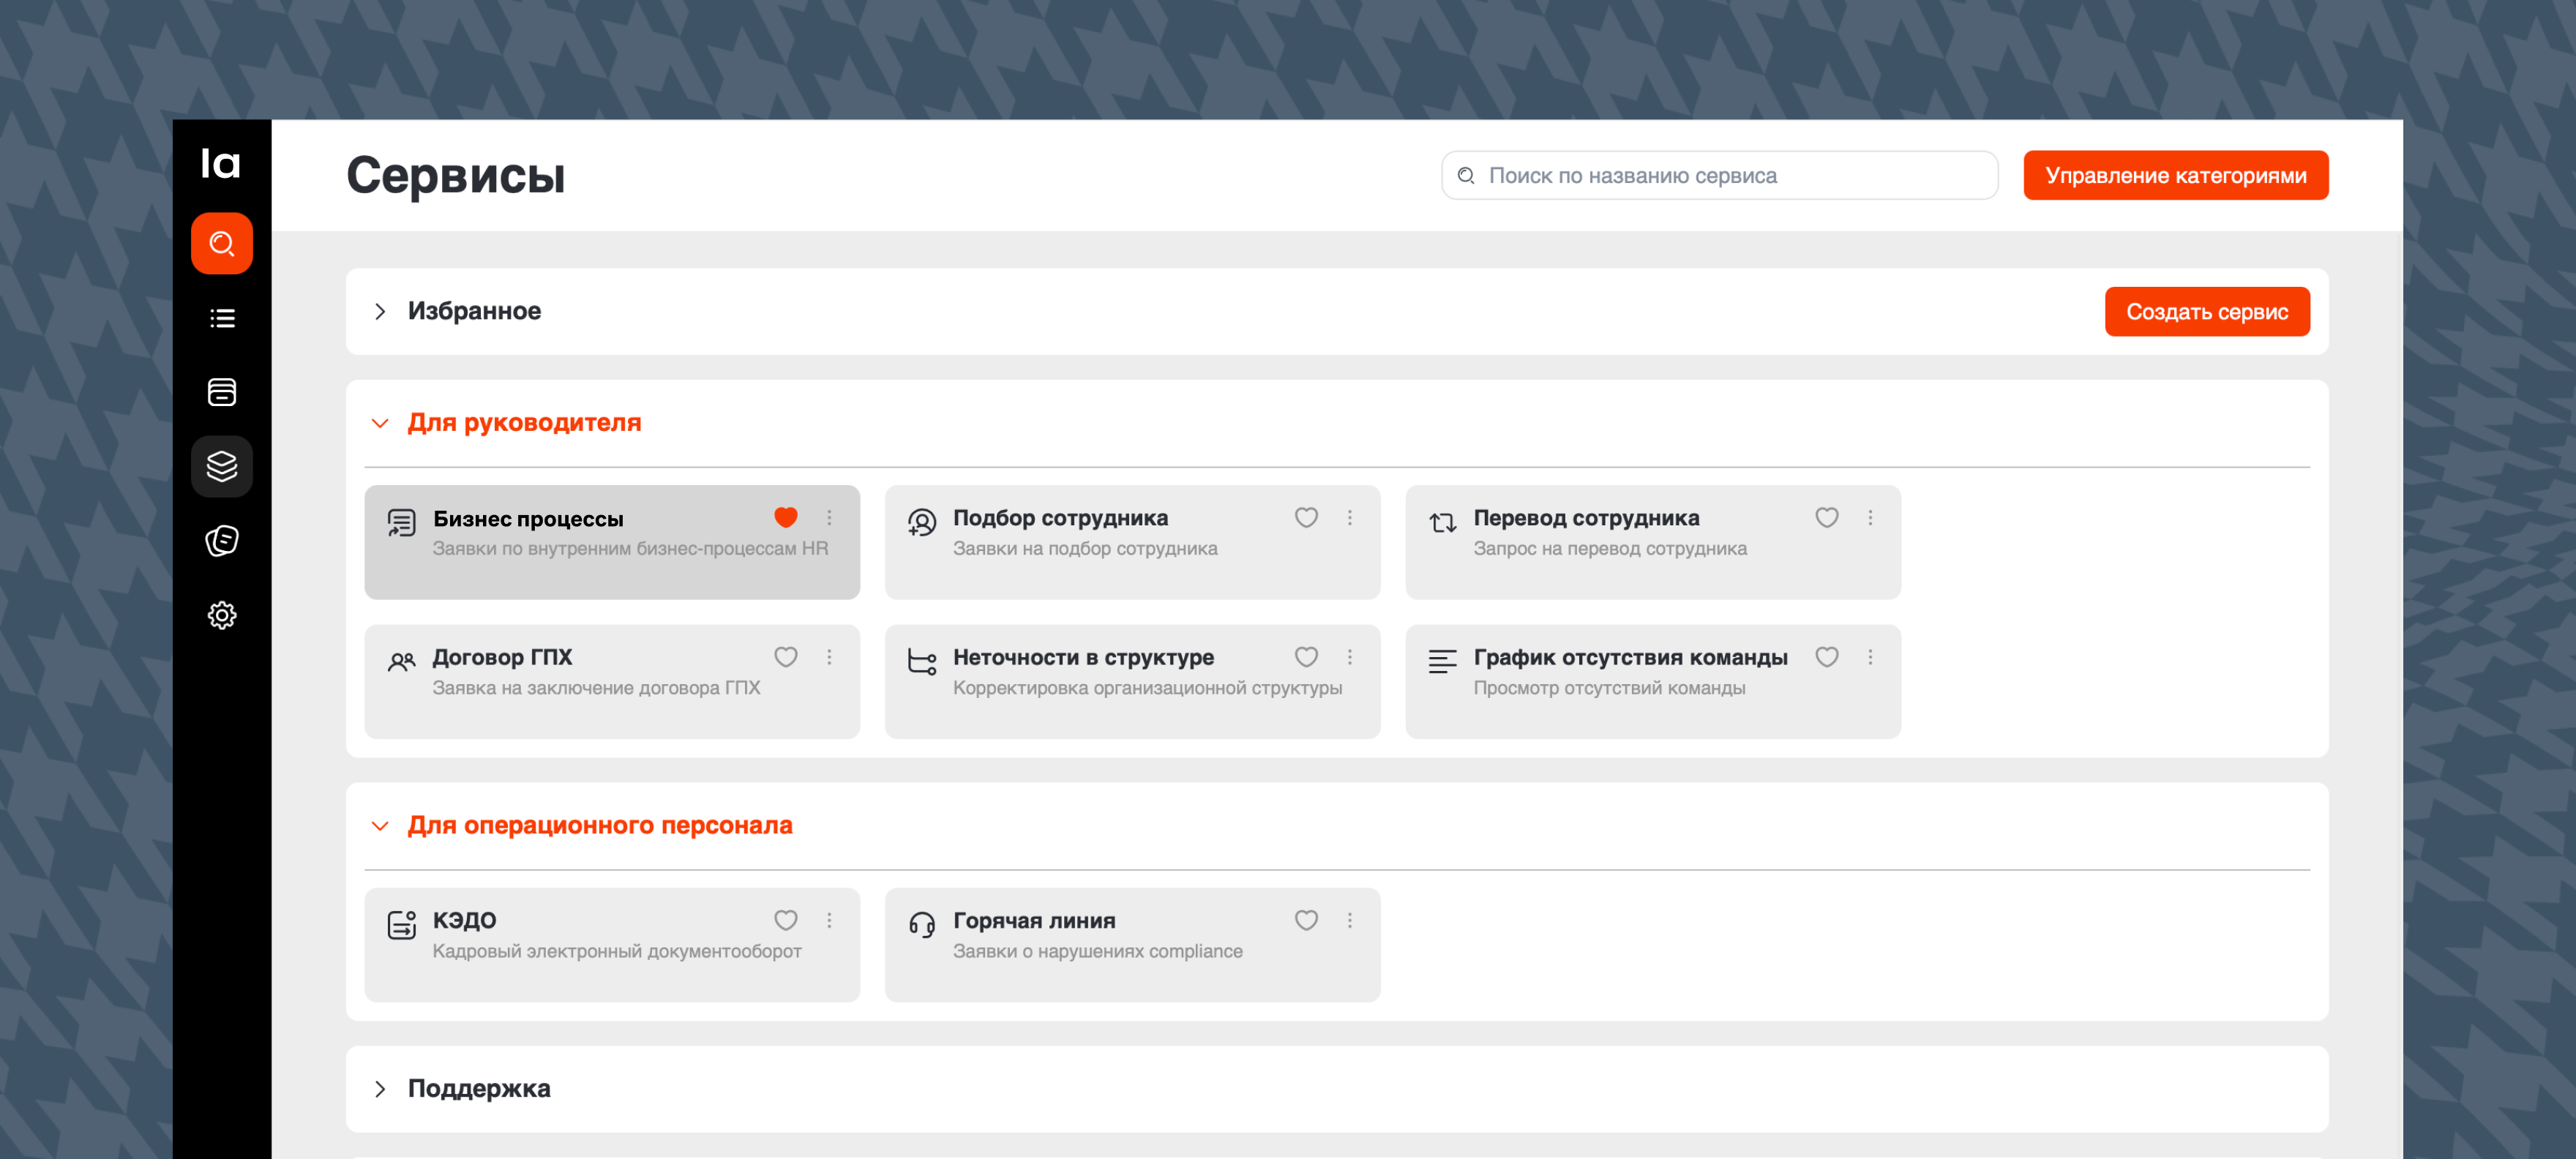Click the Создать сервис button
2576x1159 pixels.
tap(2206, 312)
